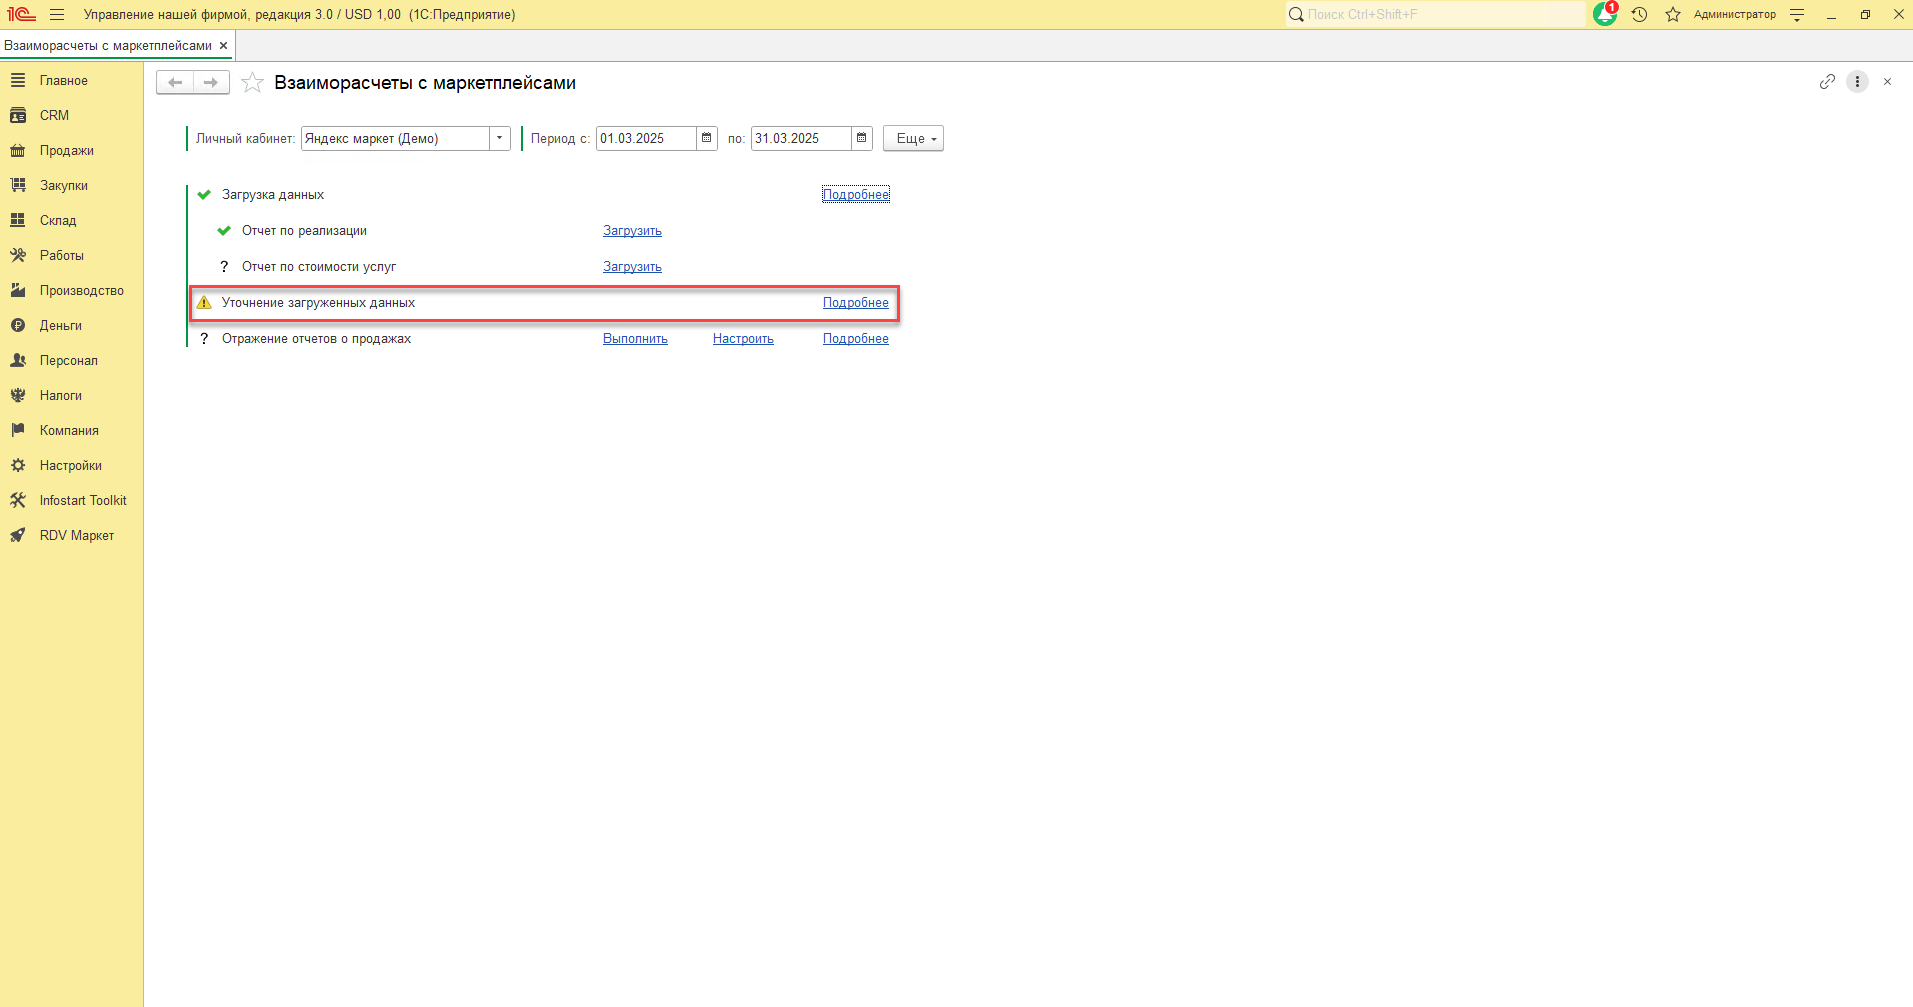Go forward with the right arrow
Viewport: 1913px width, 1007px height.
point(211,82)
